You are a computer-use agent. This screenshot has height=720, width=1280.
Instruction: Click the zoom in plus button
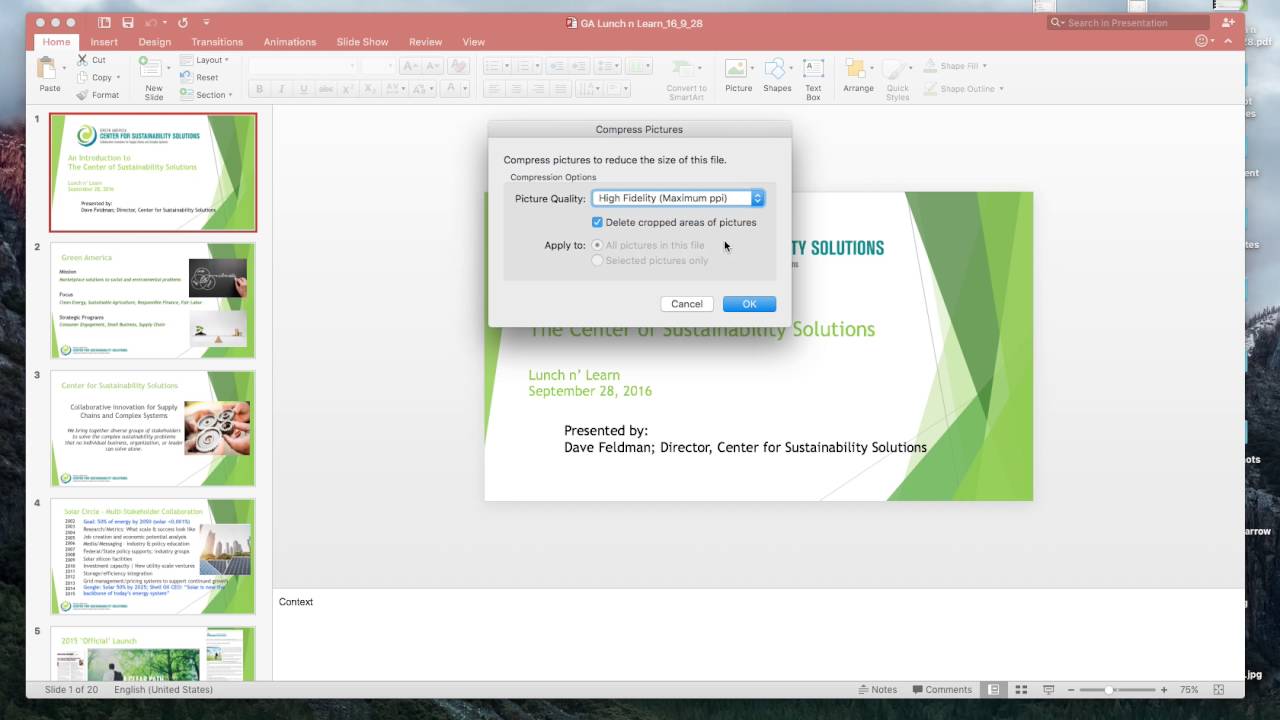pos(1164,690)
